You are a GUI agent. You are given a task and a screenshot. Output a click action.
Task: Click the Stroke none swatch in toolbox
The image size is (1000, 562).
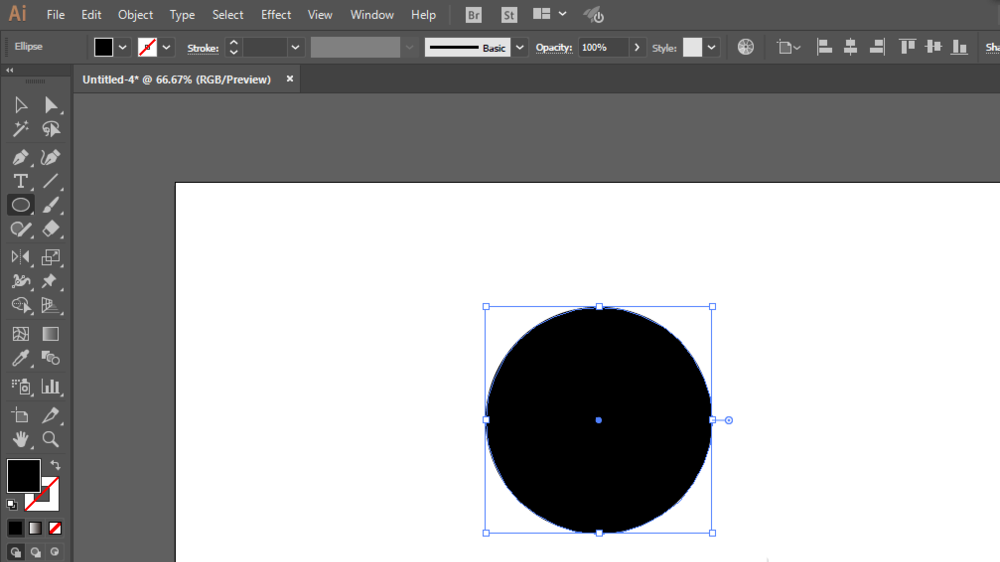click(50, 501)
